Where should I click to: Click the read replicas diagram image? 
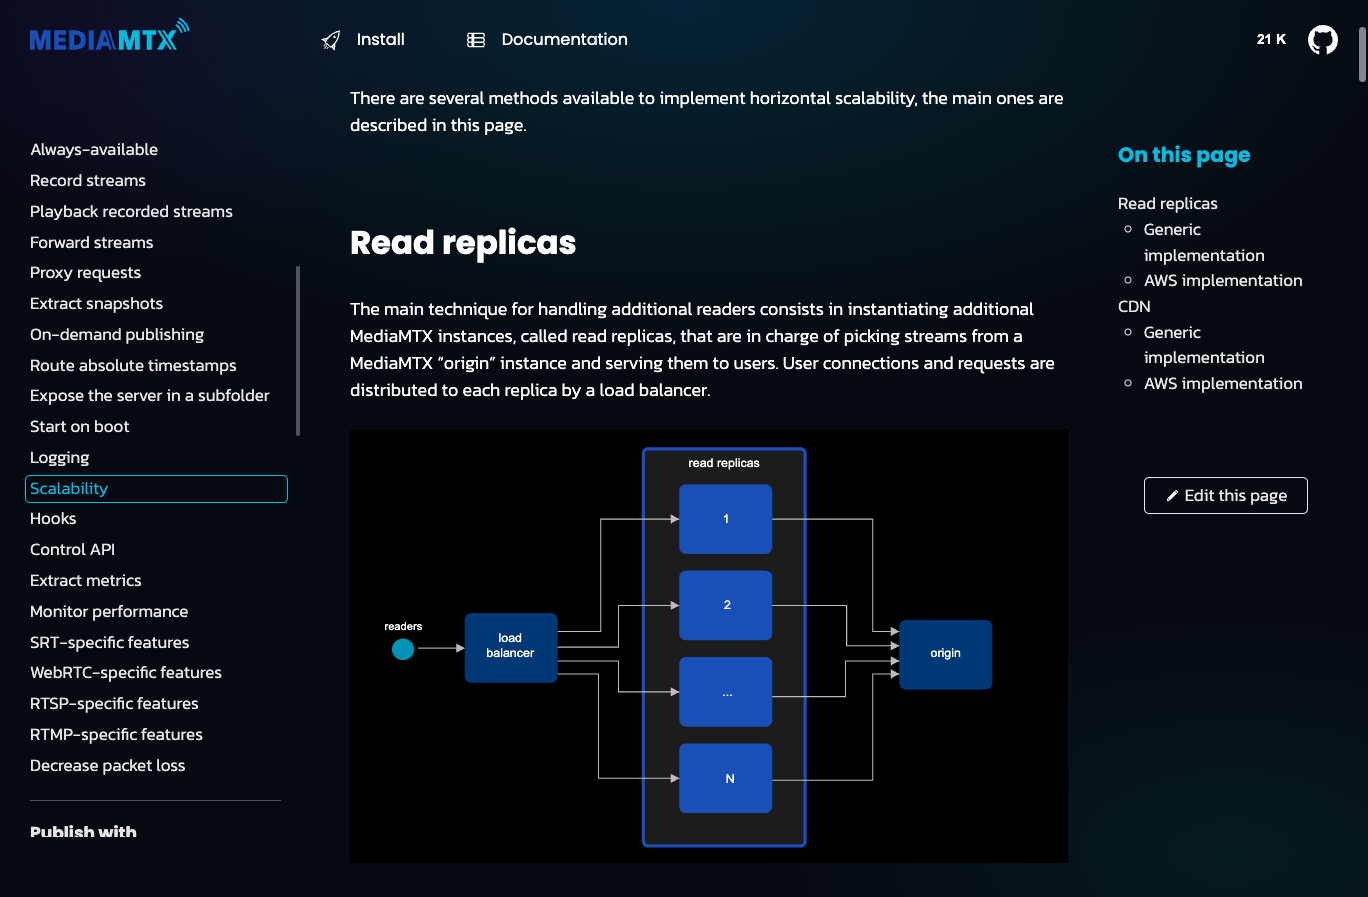(709, 647)
